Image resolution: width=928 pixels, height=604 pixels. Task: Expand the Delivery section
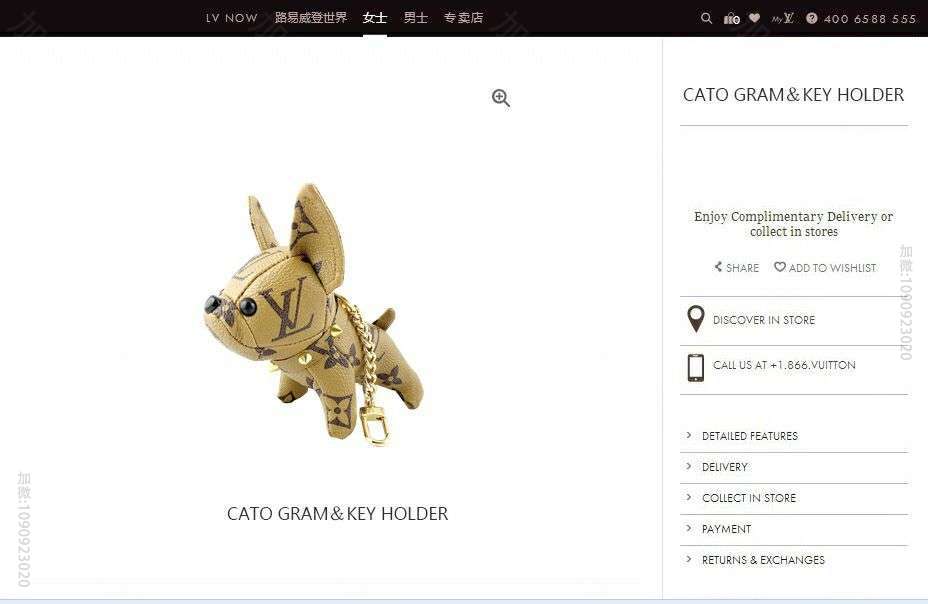794,467
